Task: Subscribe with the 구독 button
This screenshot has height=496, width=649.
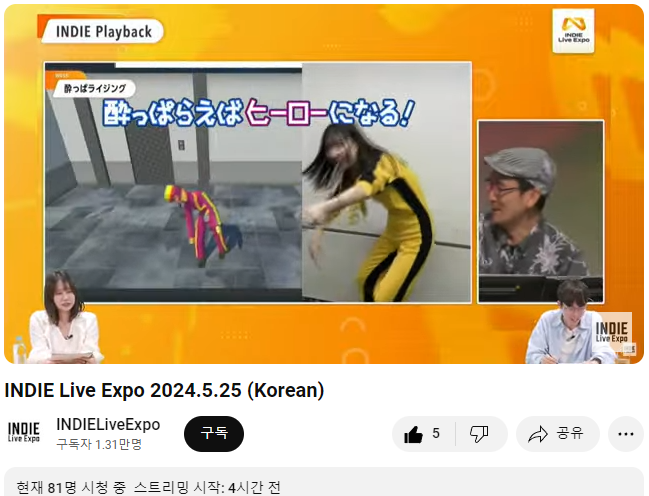Action: (214, 433)
